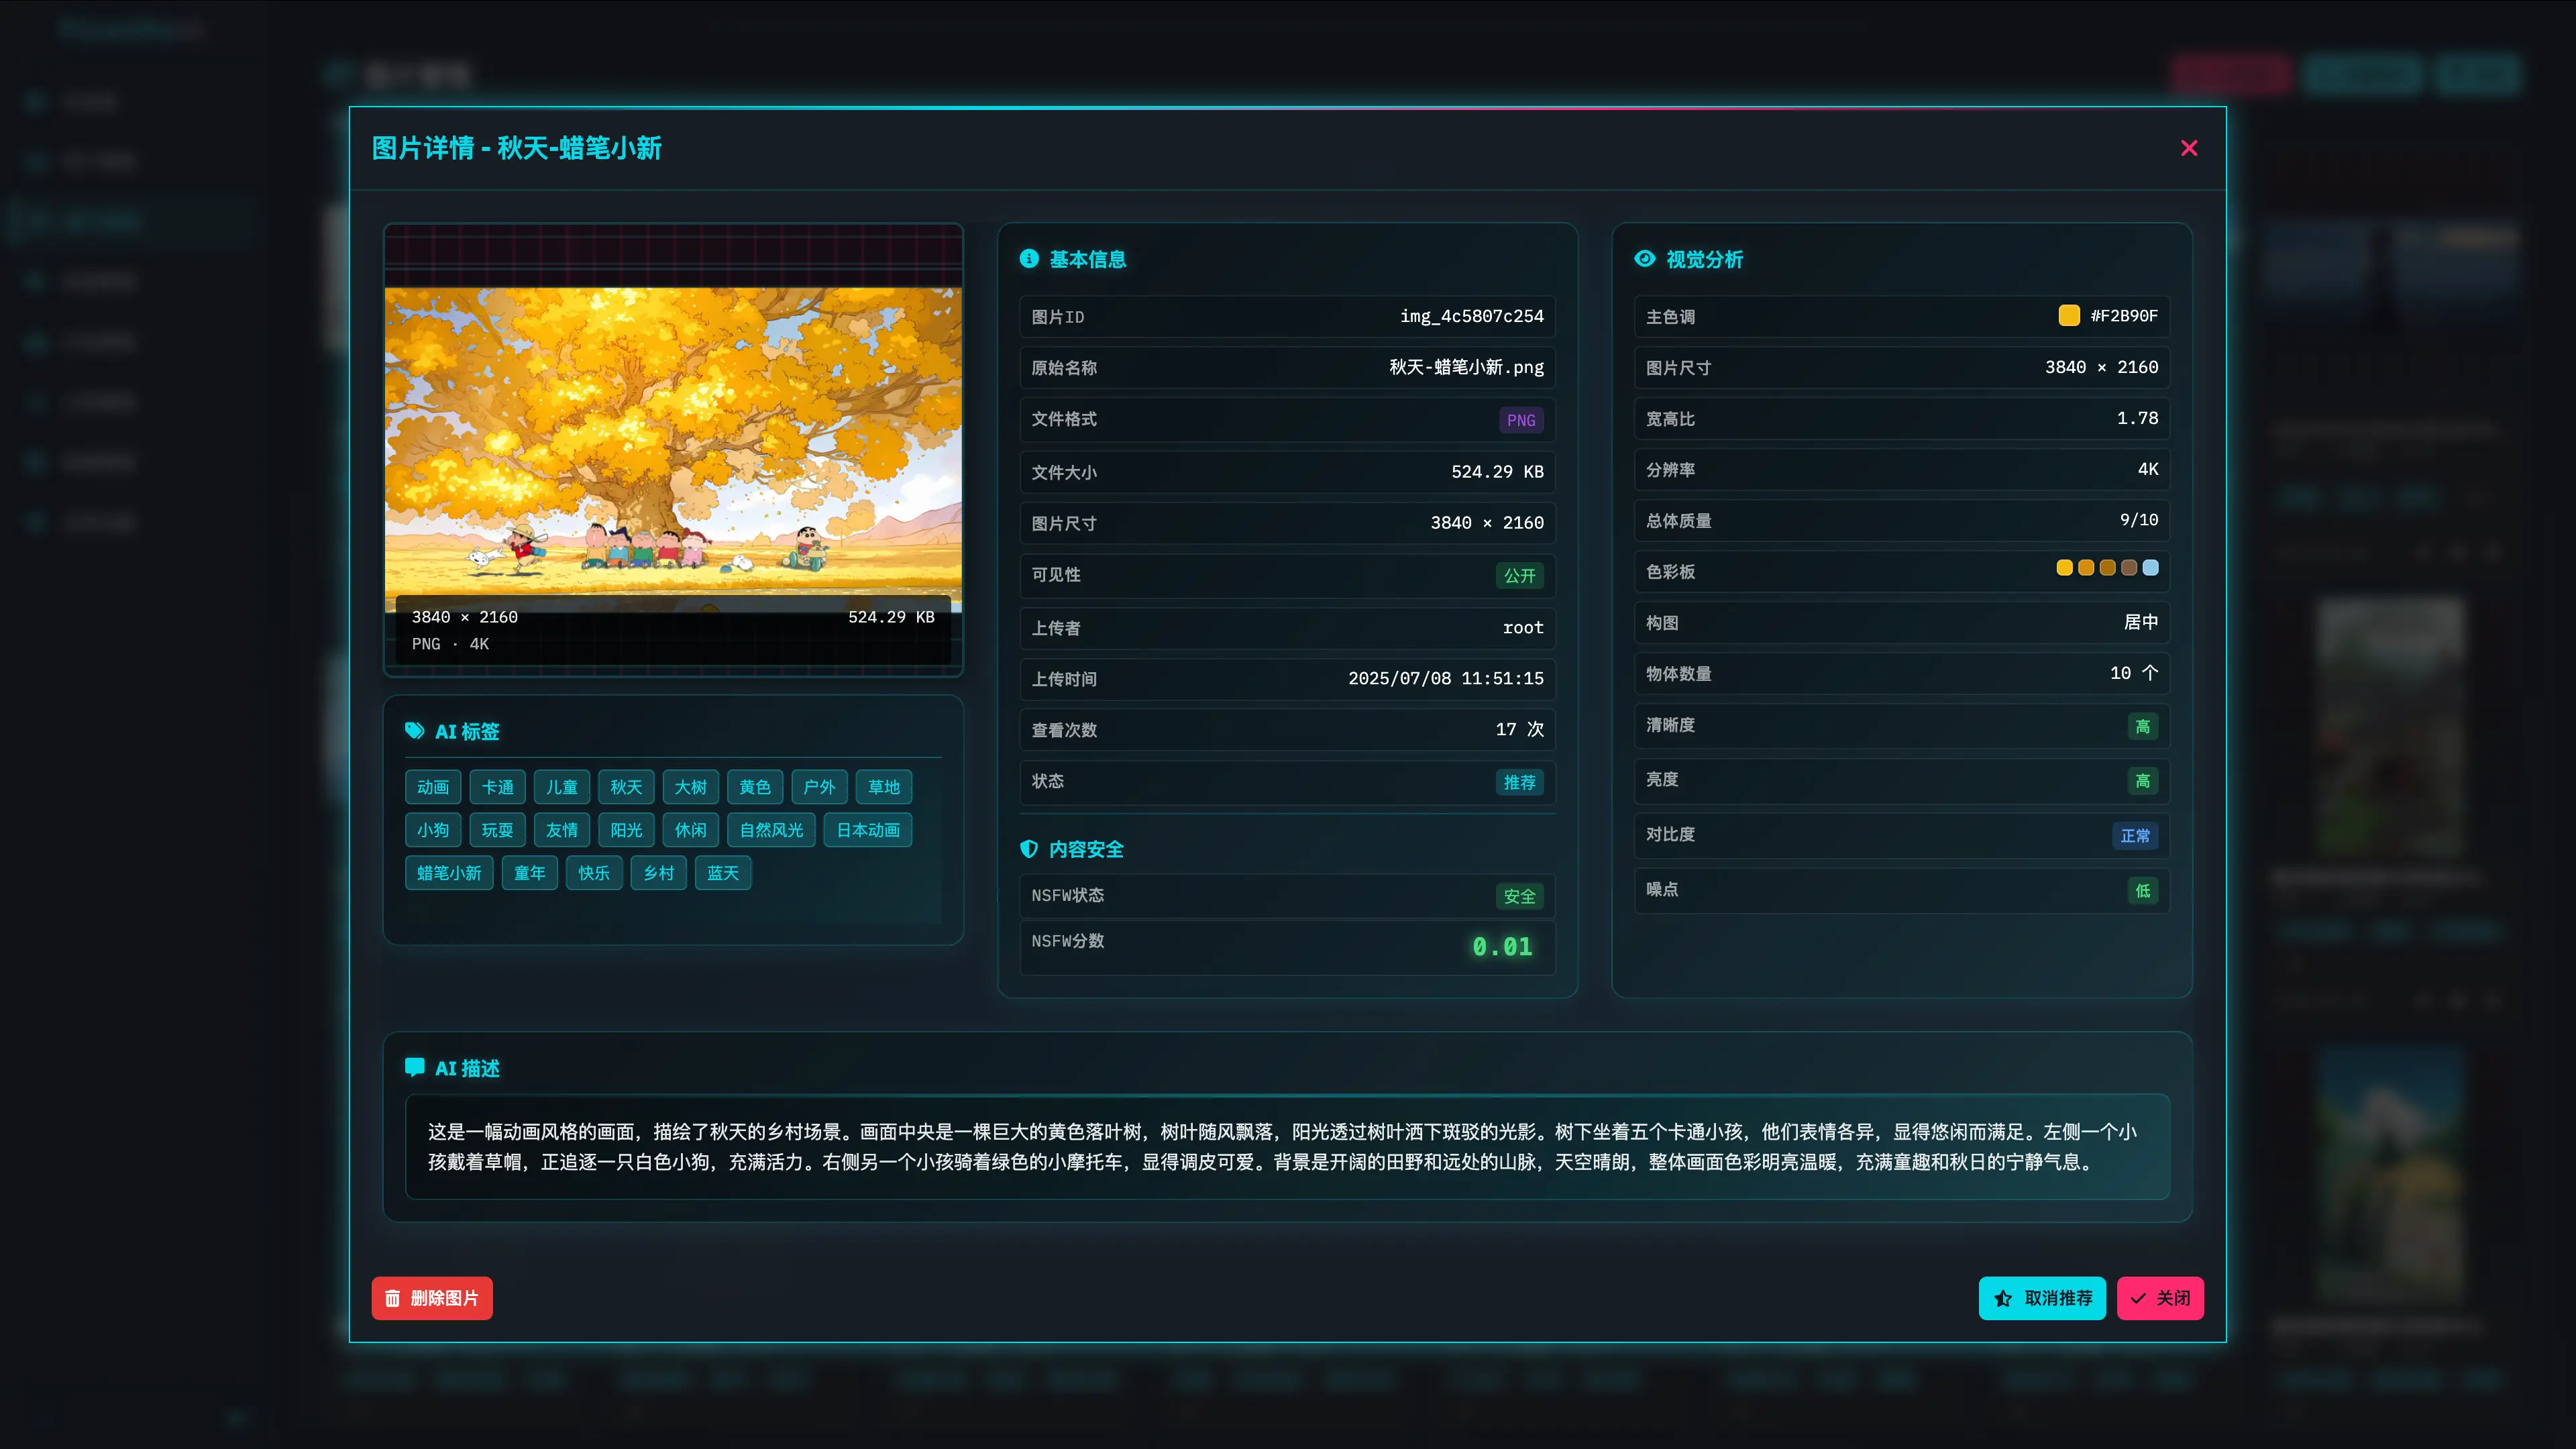
Task: Click the 推荐 status badge
Action: (1520, 782)
